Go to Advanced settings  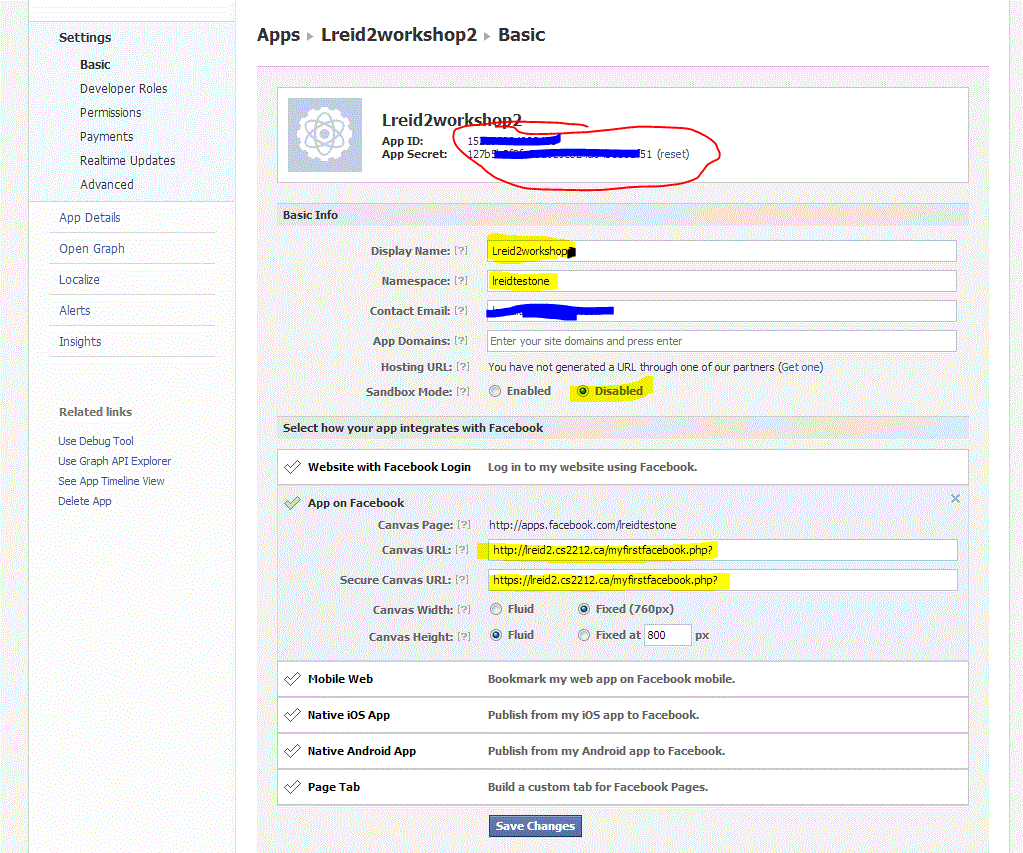pos(106,185)
